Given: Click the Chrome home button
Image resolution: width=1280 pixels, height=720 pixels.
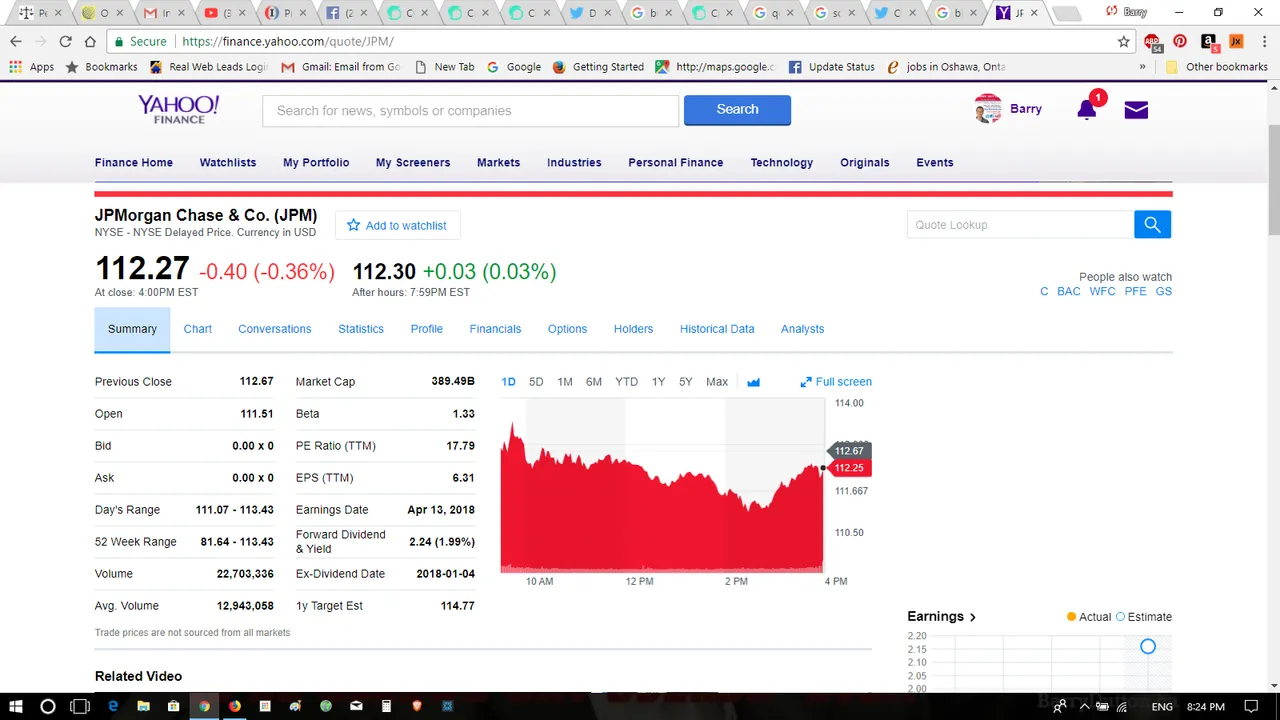Looking at the screenshot, I should coord(90,41).
